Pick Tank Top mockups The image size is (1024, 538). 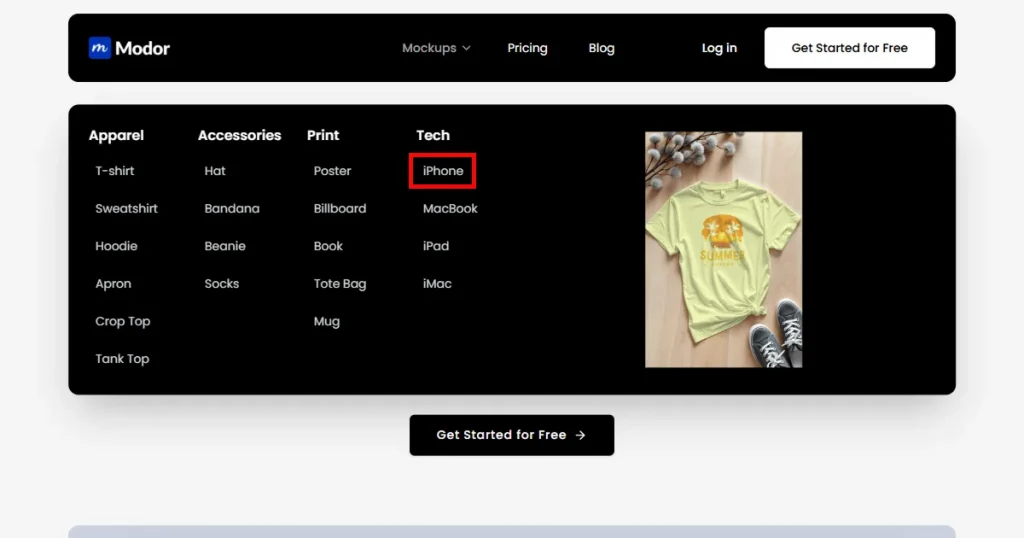(122, 359)
